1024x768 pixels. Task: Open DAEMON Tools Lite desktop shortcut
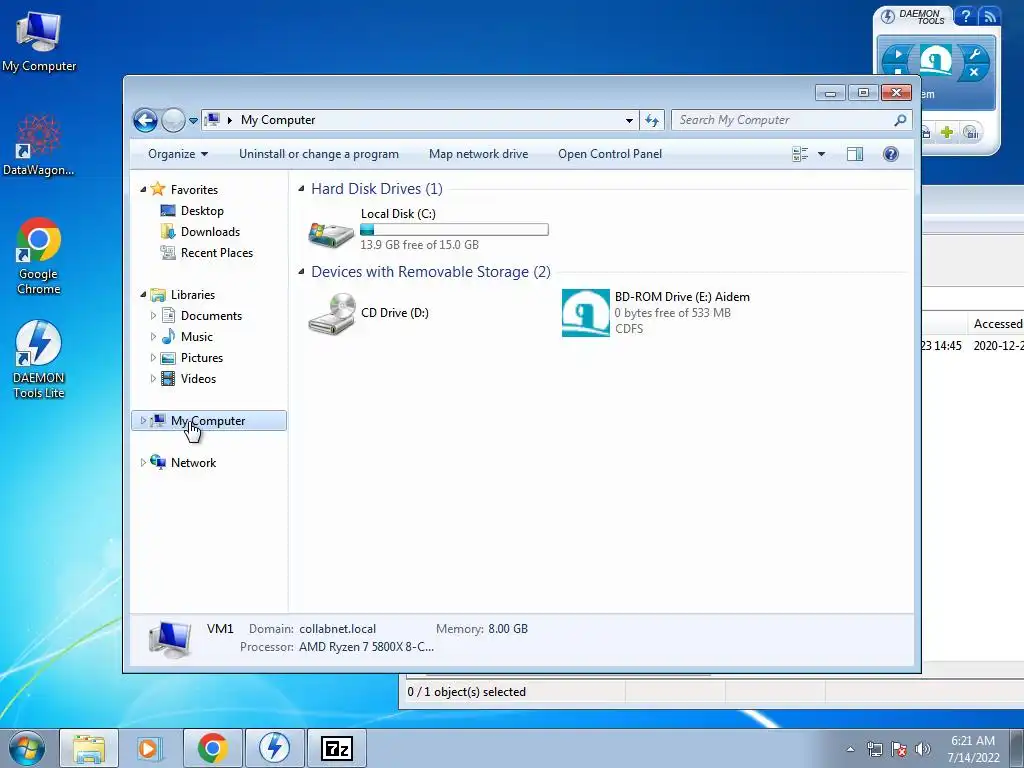click(39, 360)
